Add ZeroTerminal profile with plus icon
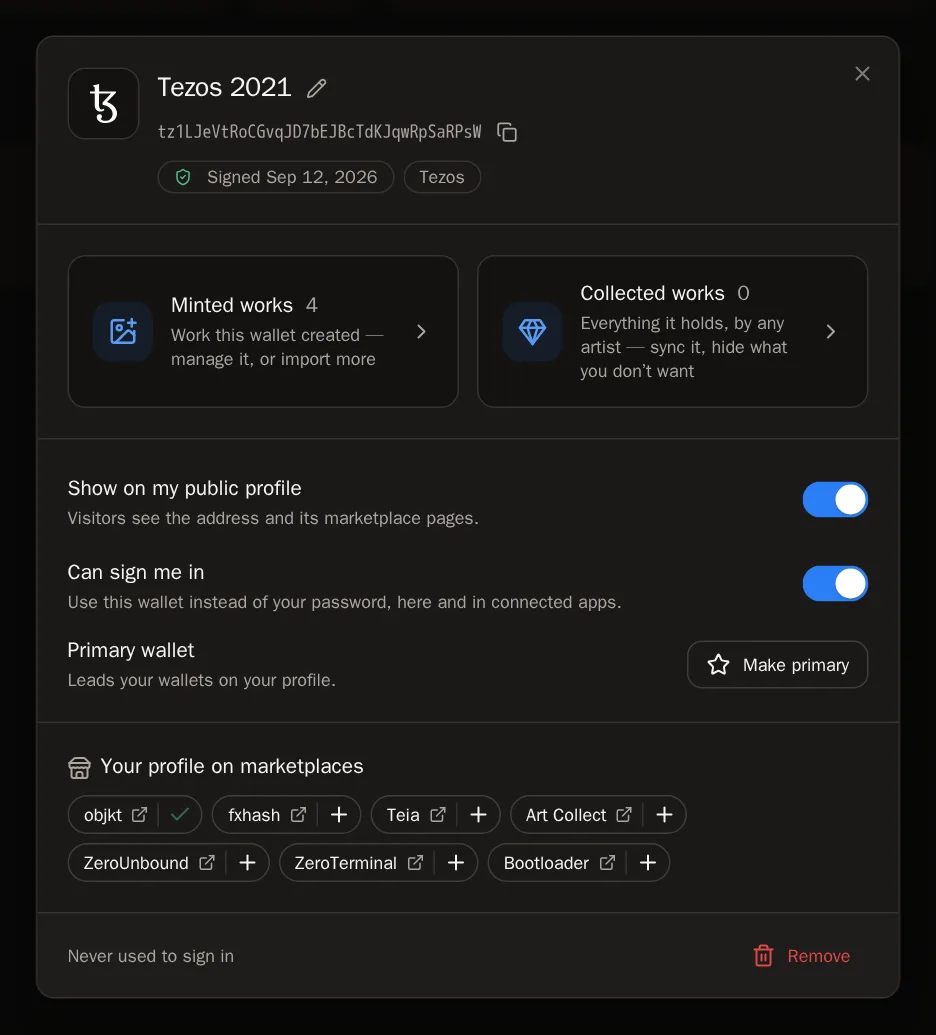The image size is (936, 1035). point(456,863)
